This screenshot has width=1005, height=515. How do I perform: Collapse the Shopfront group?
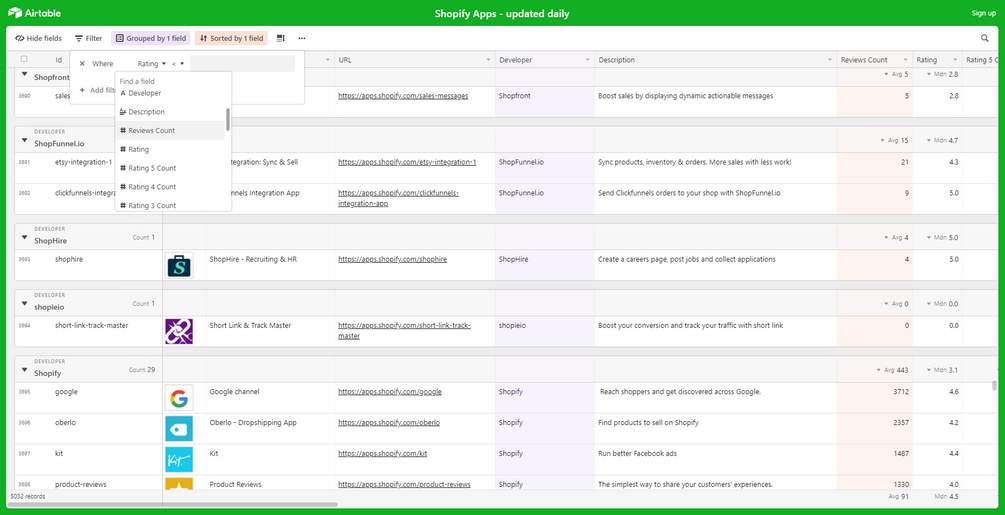point(24,74)
